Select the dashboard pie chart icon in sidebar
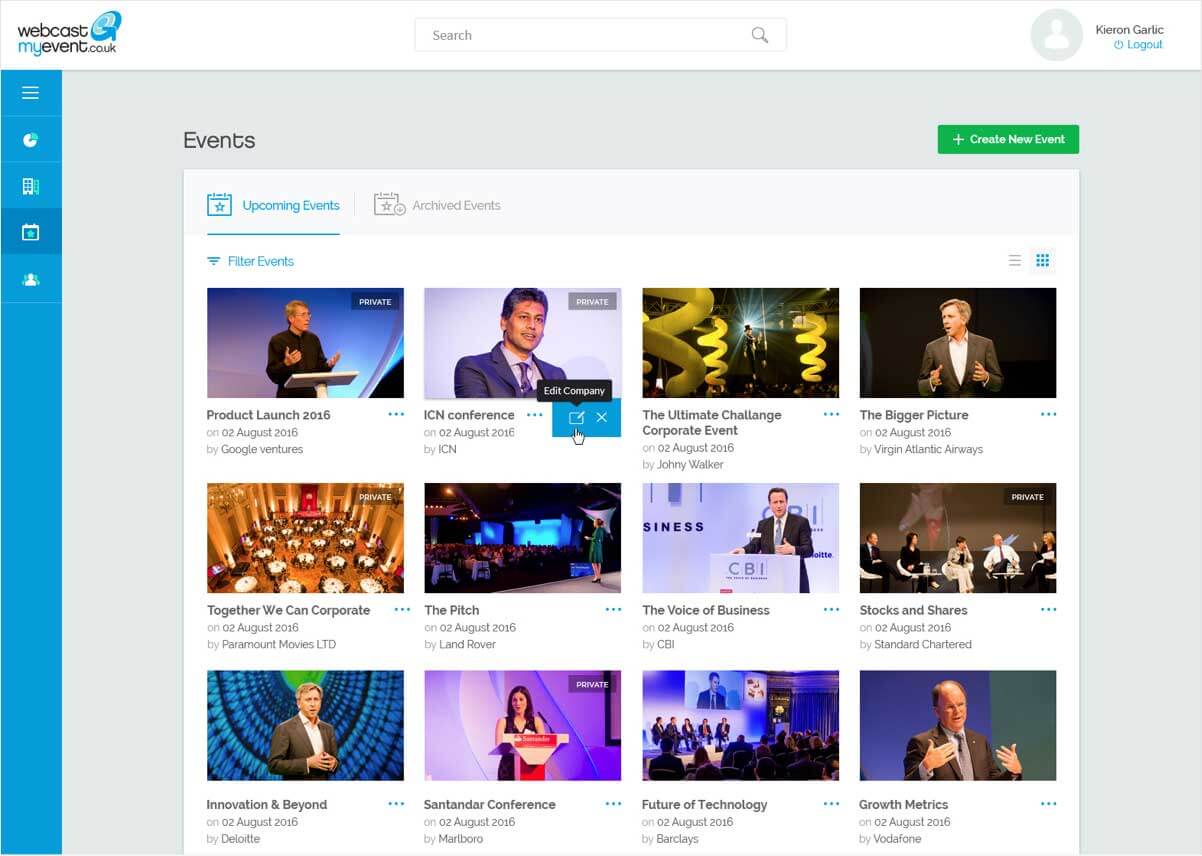The width and height of the screenshot is (1202, 856). [30, 139]
